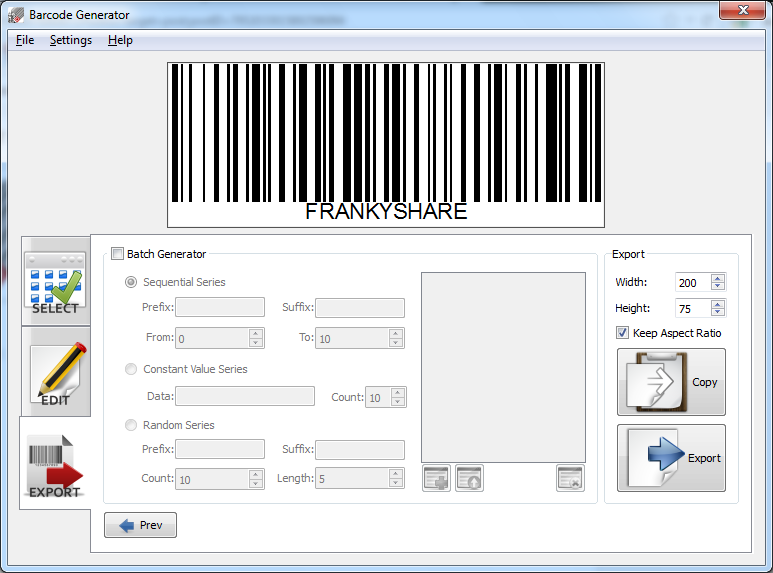Viewport: 773px width, 573px height.
Task: Increase Constant Value Count with up arrow
Action: point(397,393)
